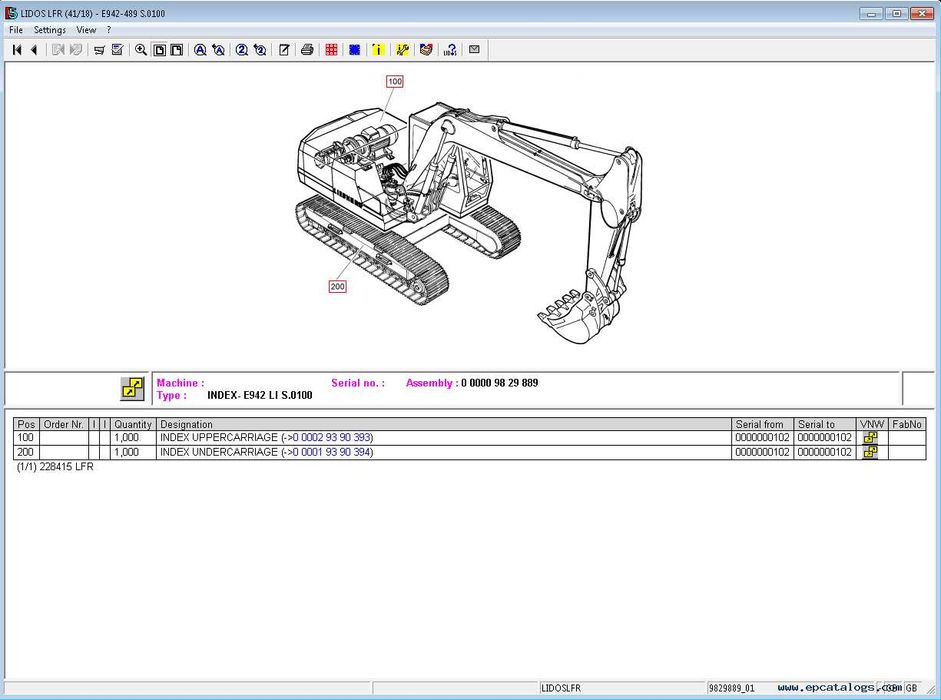Follow uppercarriage link 0 0002 93 90 393
The height and width of the screenshot is (700, 941).
click(331, 438)
